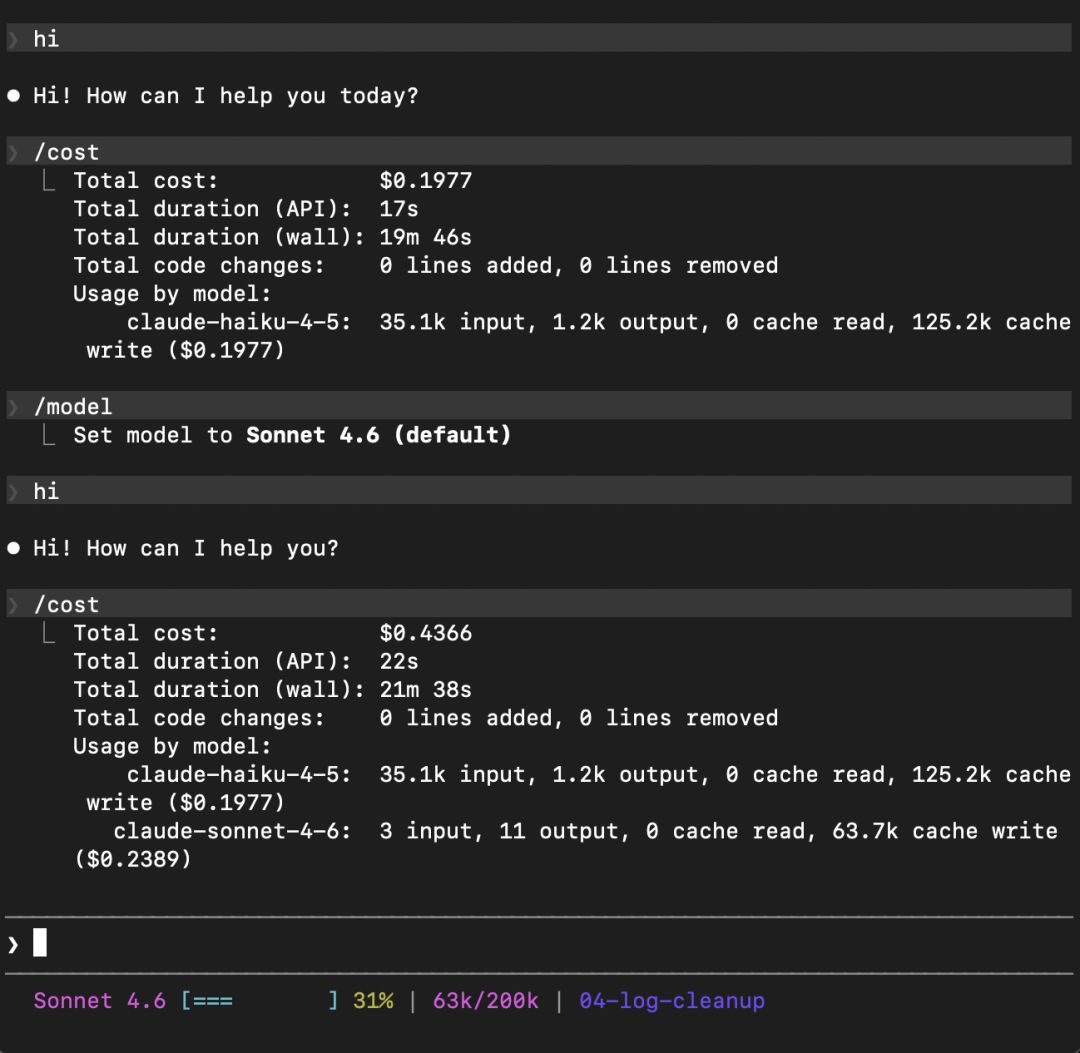Click the $0.1977 total cost value

pyautogui.click(x=426, y=180)
